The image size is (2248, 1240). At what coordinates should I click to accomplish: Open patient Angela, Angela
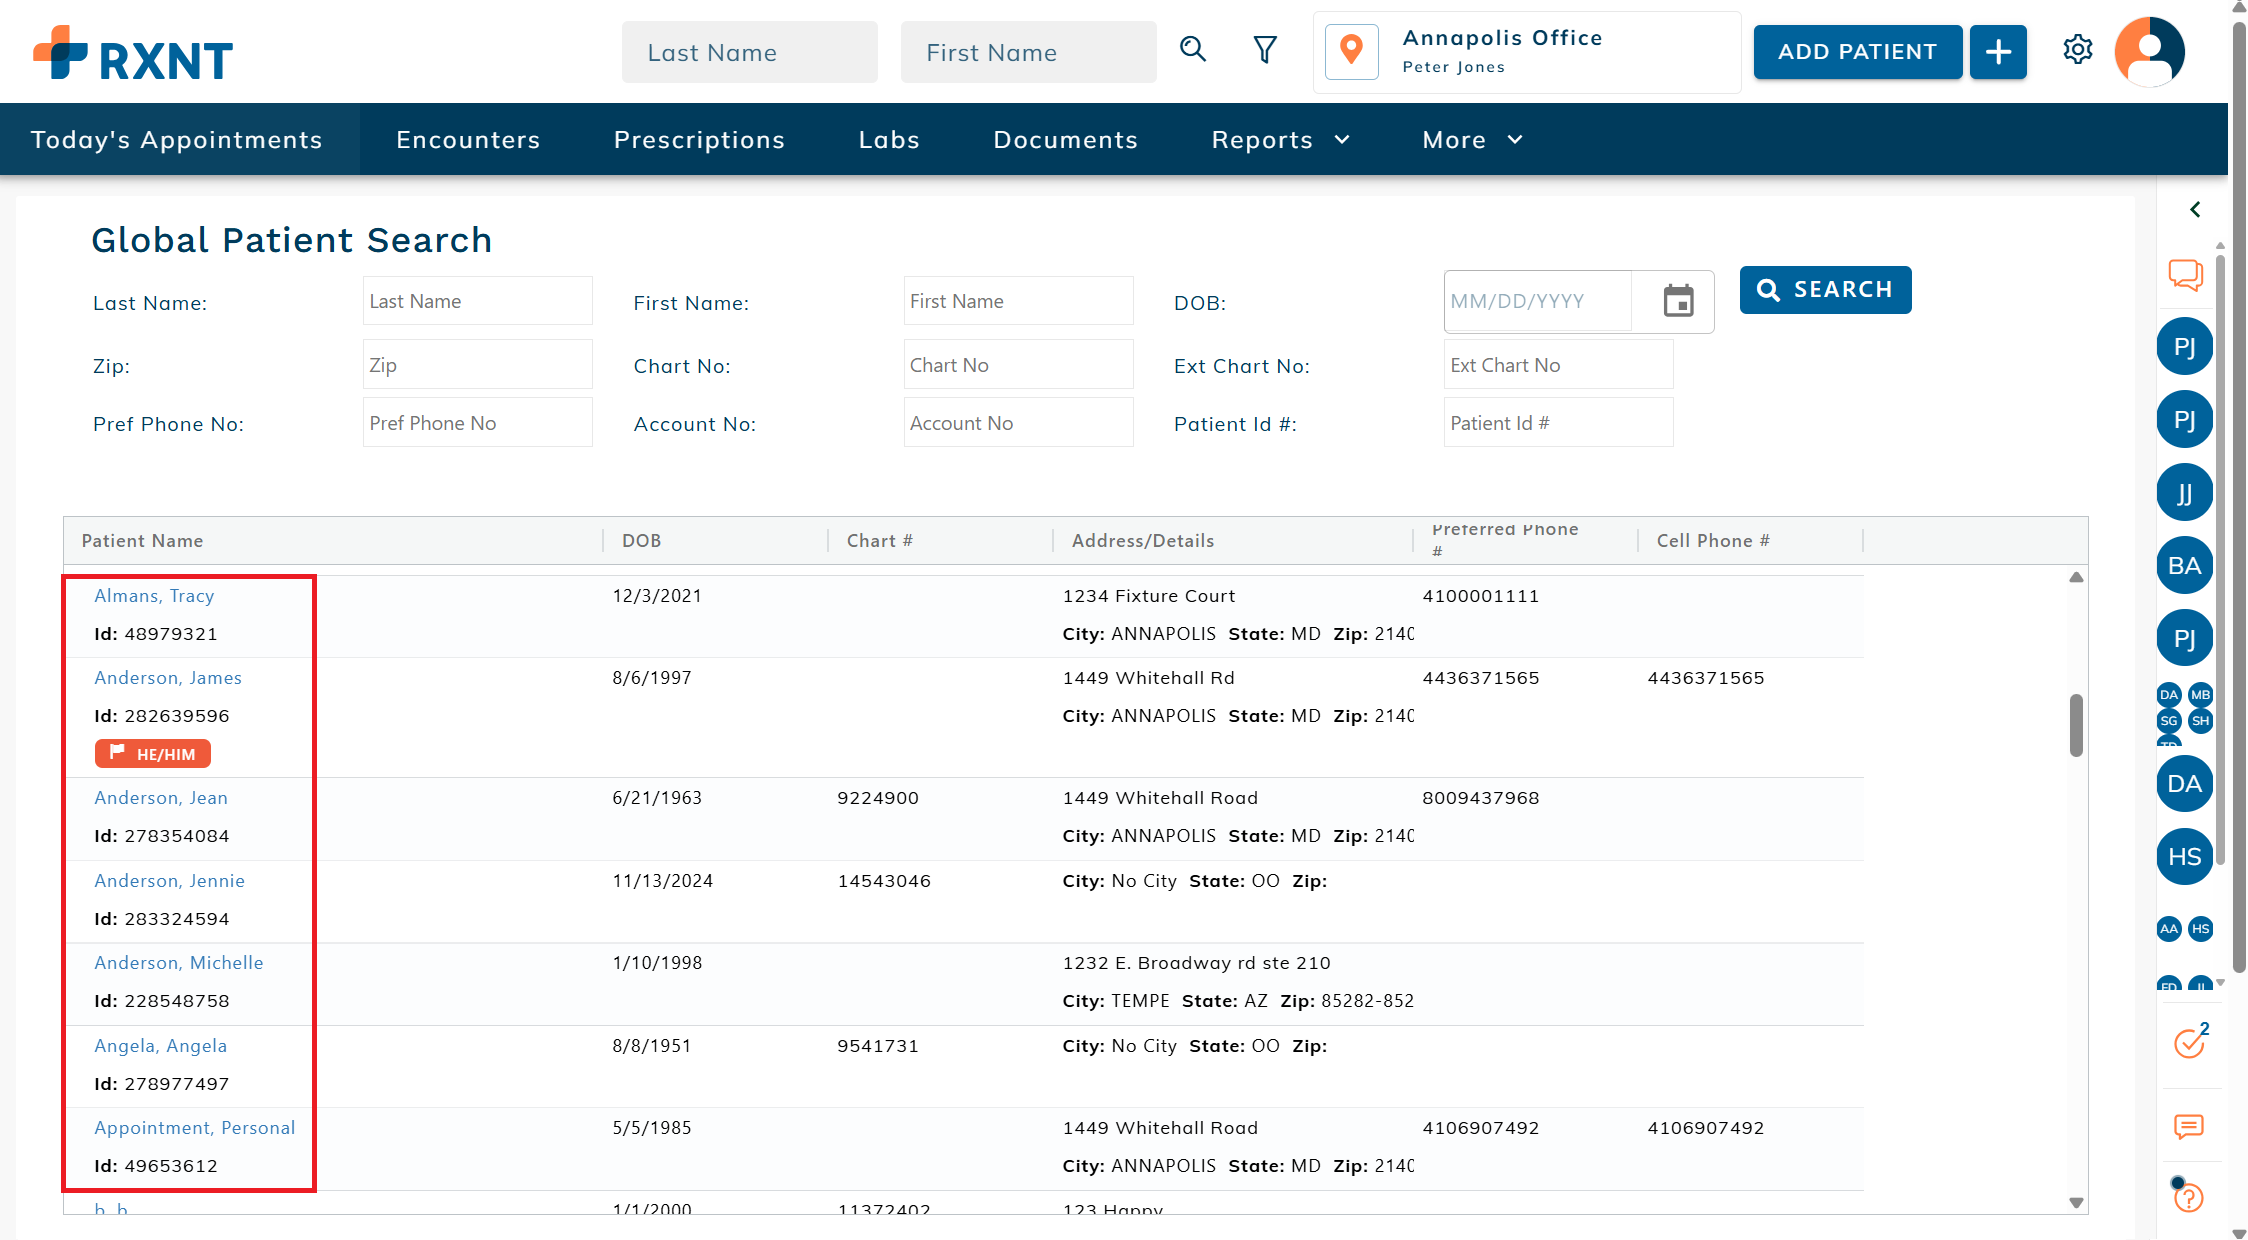click(x=161, y=1046)
